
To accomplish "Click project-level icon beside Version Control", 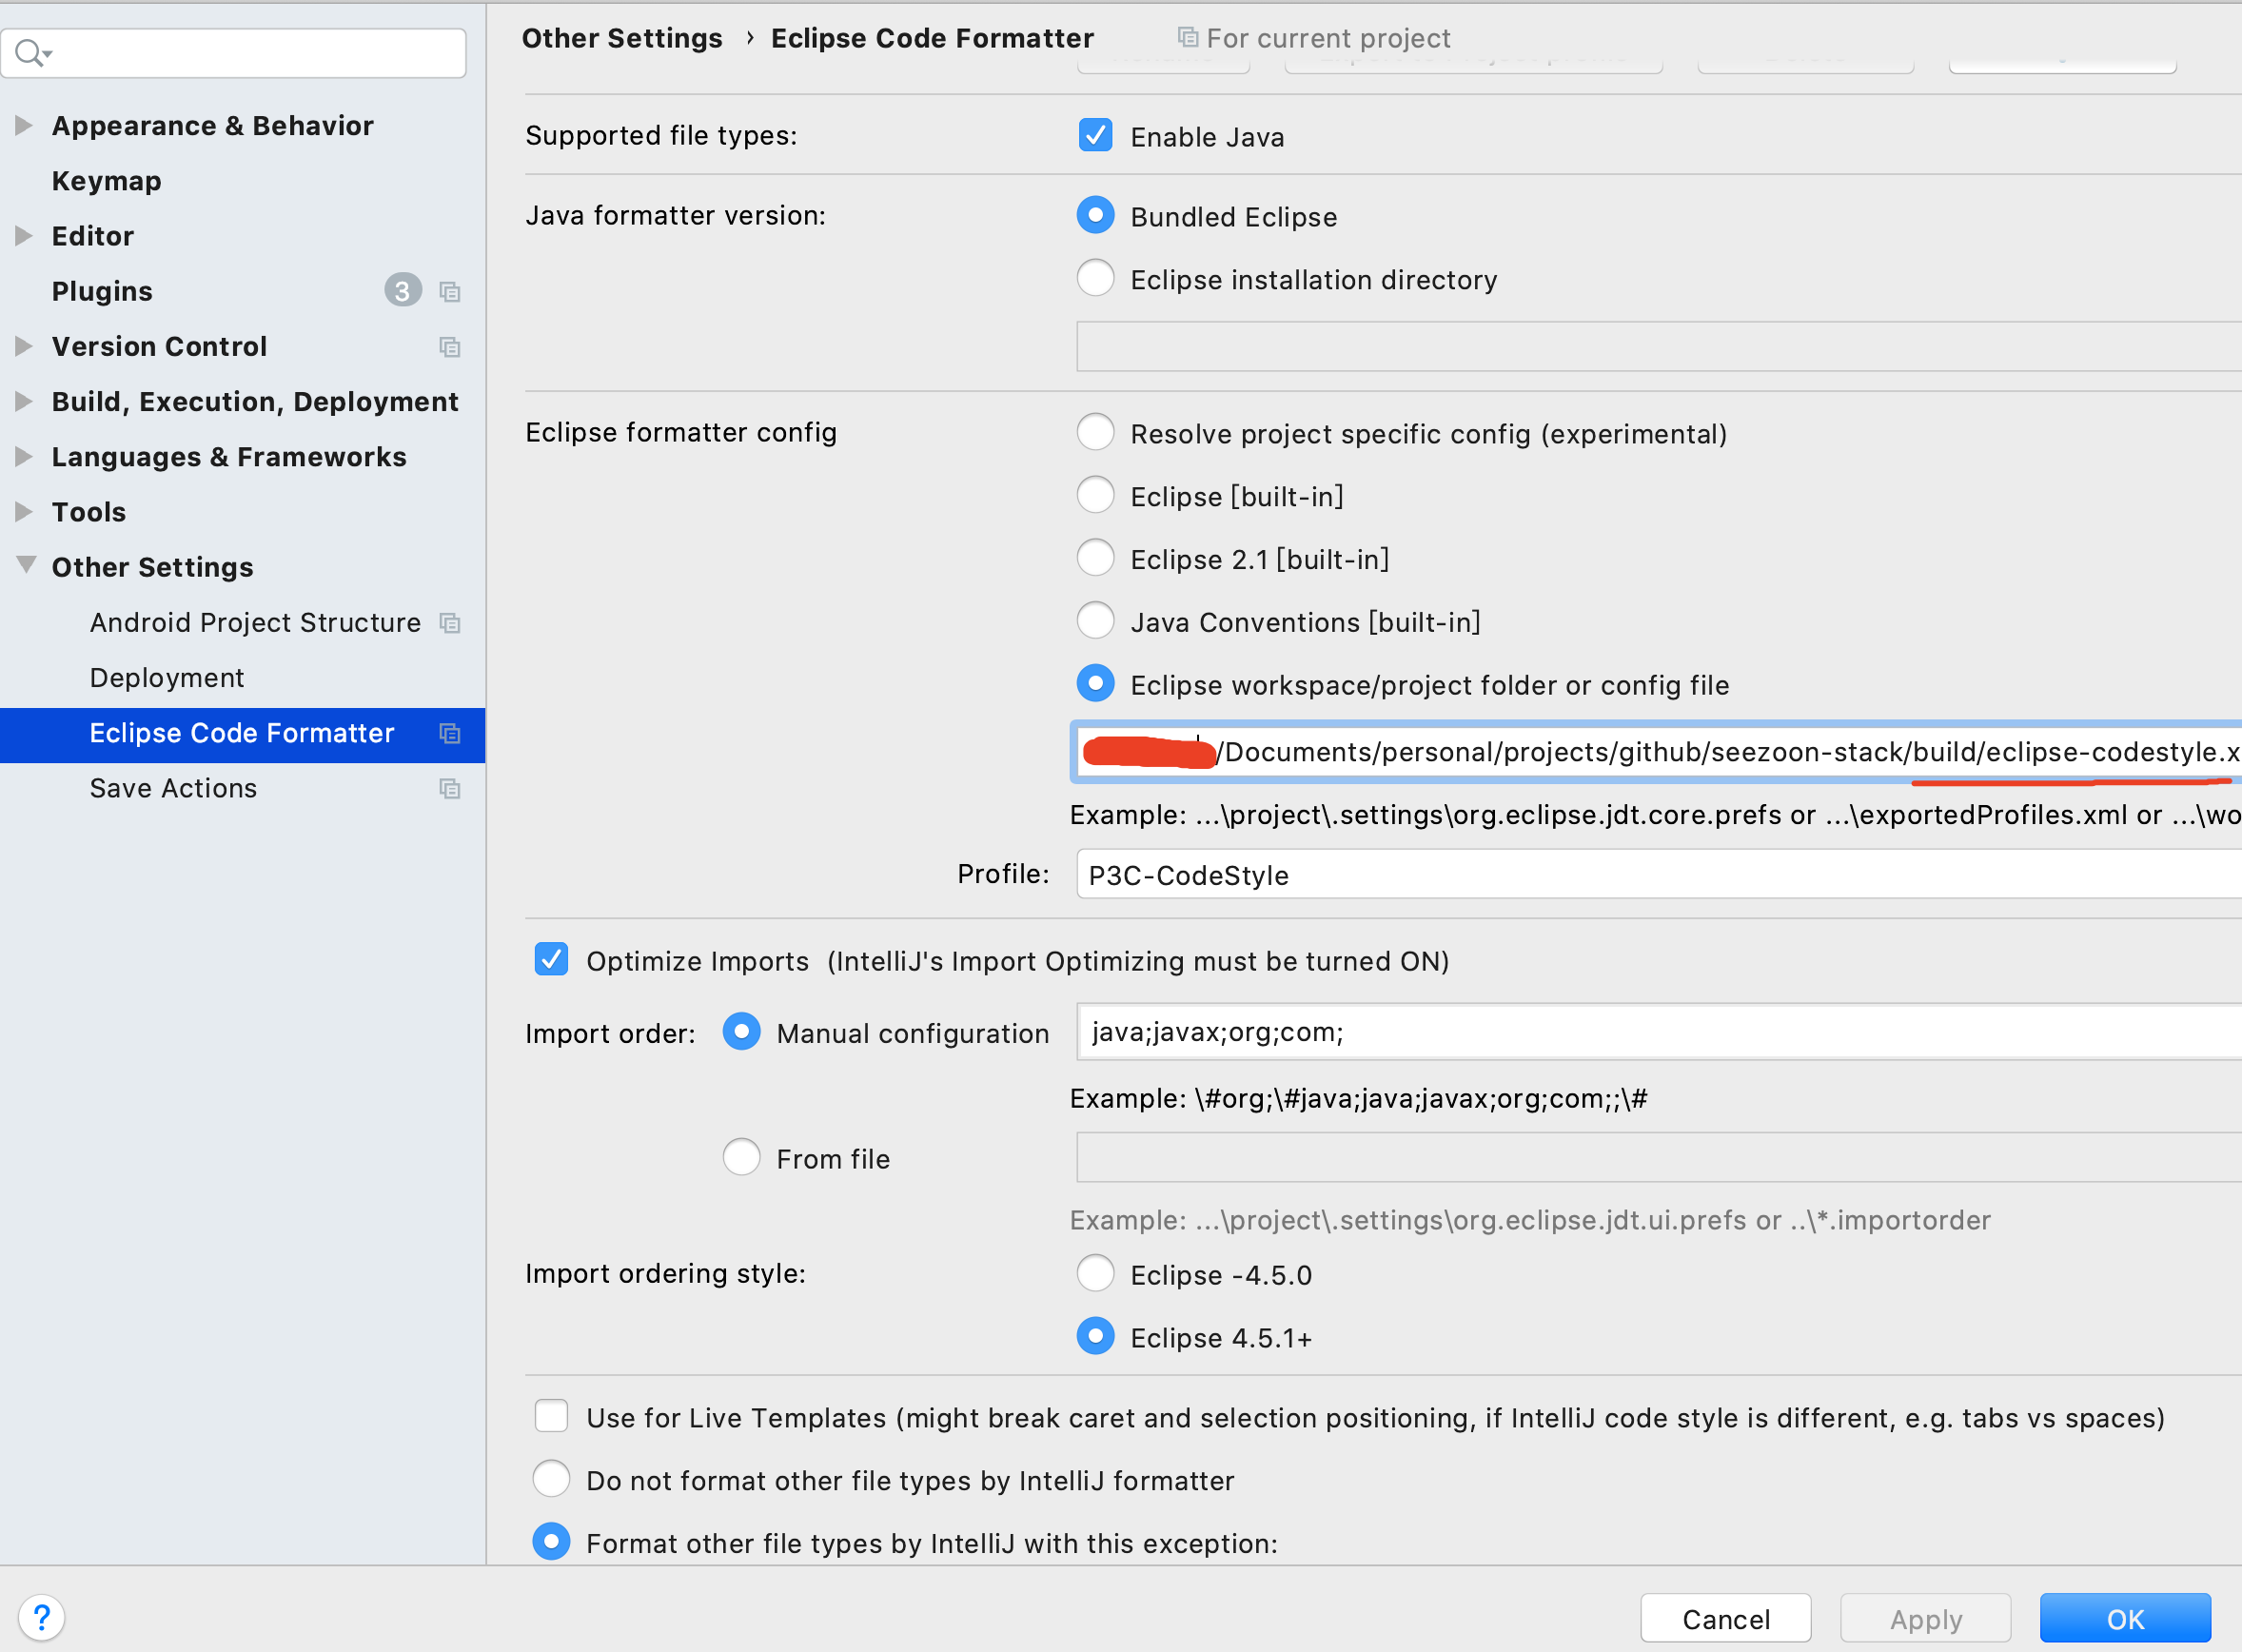I will pyautogui.click(x=450, y=347).
